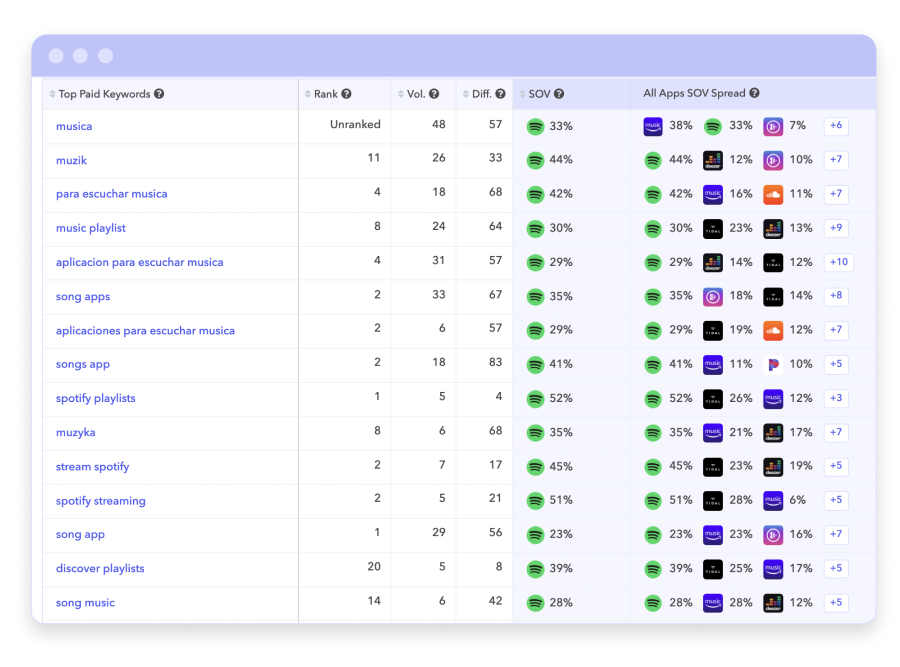The height and width of the screenshot is (667, 900).
Task: Click the first window control dot
Action: [x=56, y=56]
